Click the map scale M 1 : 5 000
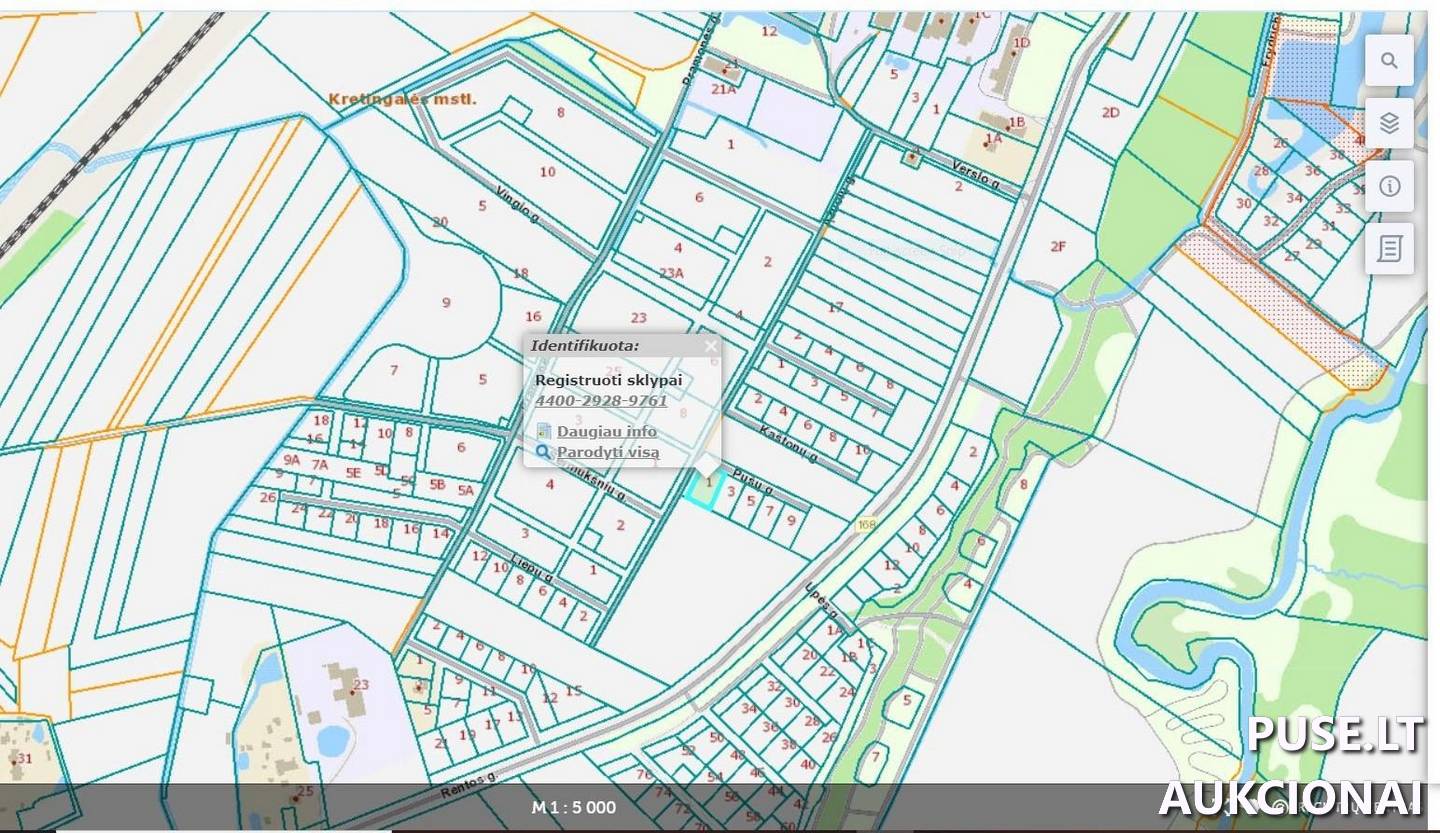 pyautogui.click(x=574, y=807)
